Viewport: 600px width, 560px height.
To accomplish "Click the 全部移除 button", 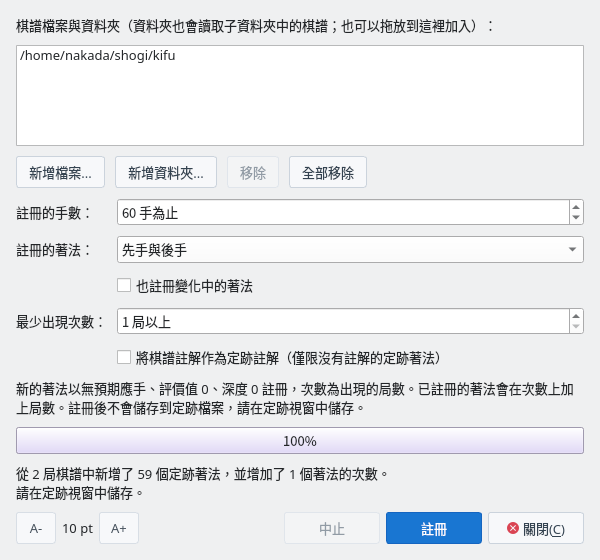I will 328,172.
